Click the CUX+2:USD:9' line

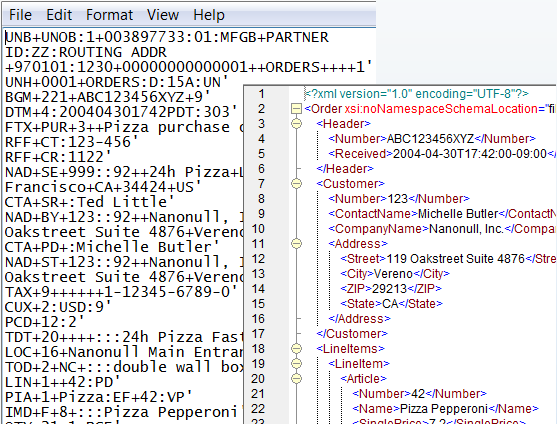[x=58, y=307]
